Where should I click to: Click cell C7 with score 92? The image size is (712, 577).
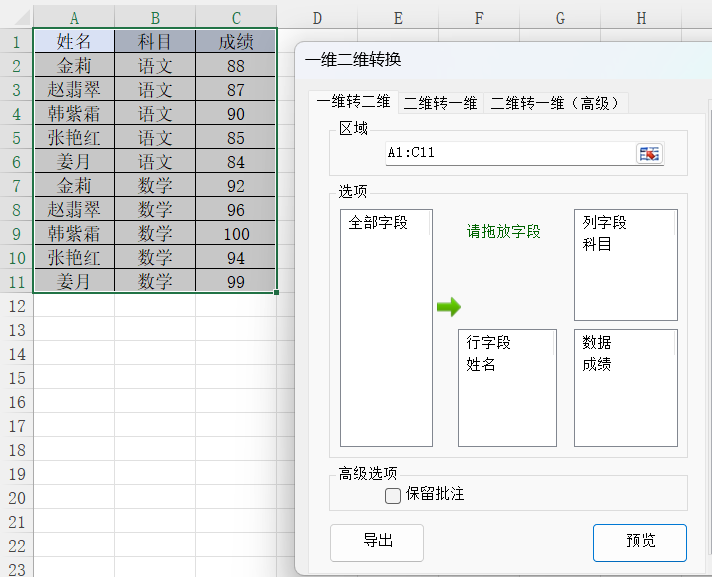tap(236, 186)
